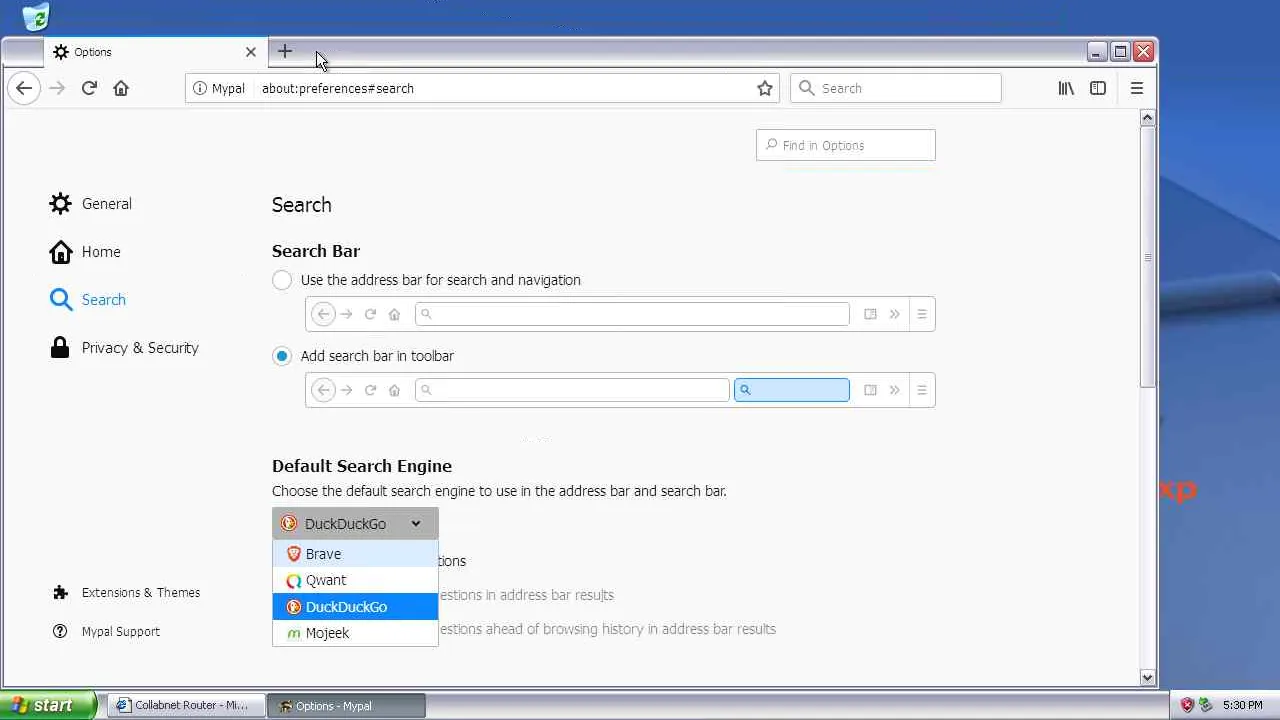Select 'Use the address bar for search' option
This screenshot has height=720, width=1280.
tap(282, 280)
